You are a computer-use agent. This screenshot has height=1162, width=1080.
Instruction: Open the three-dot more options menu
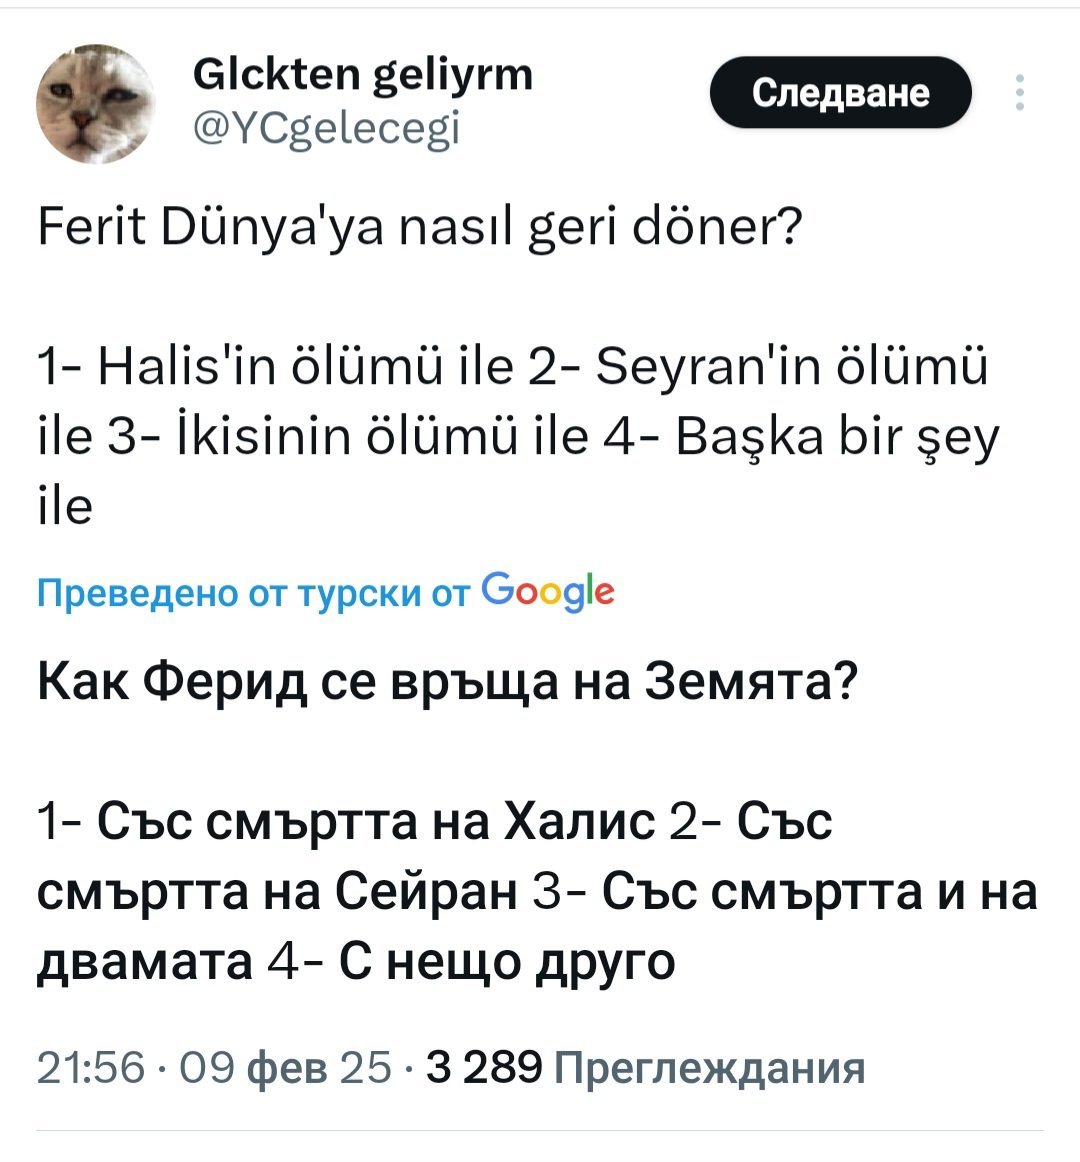coord(1019,92)
